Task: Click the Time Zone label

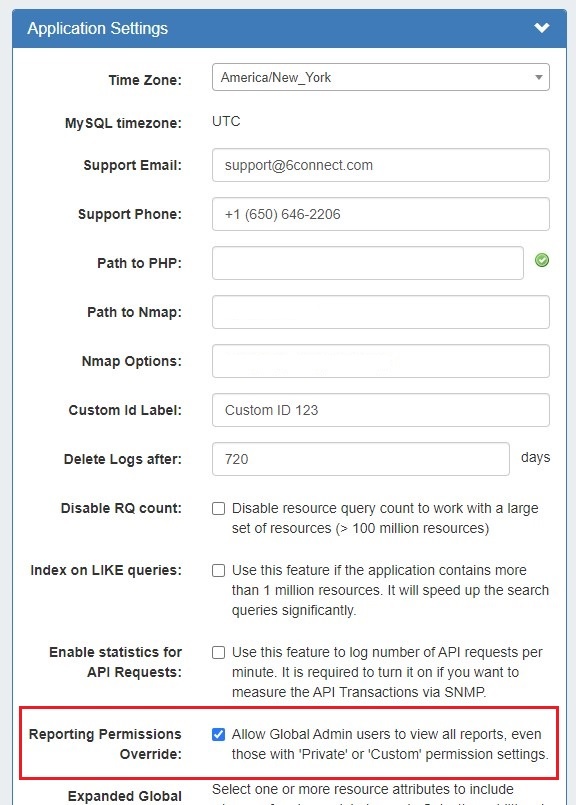Action: coord(145,80)
